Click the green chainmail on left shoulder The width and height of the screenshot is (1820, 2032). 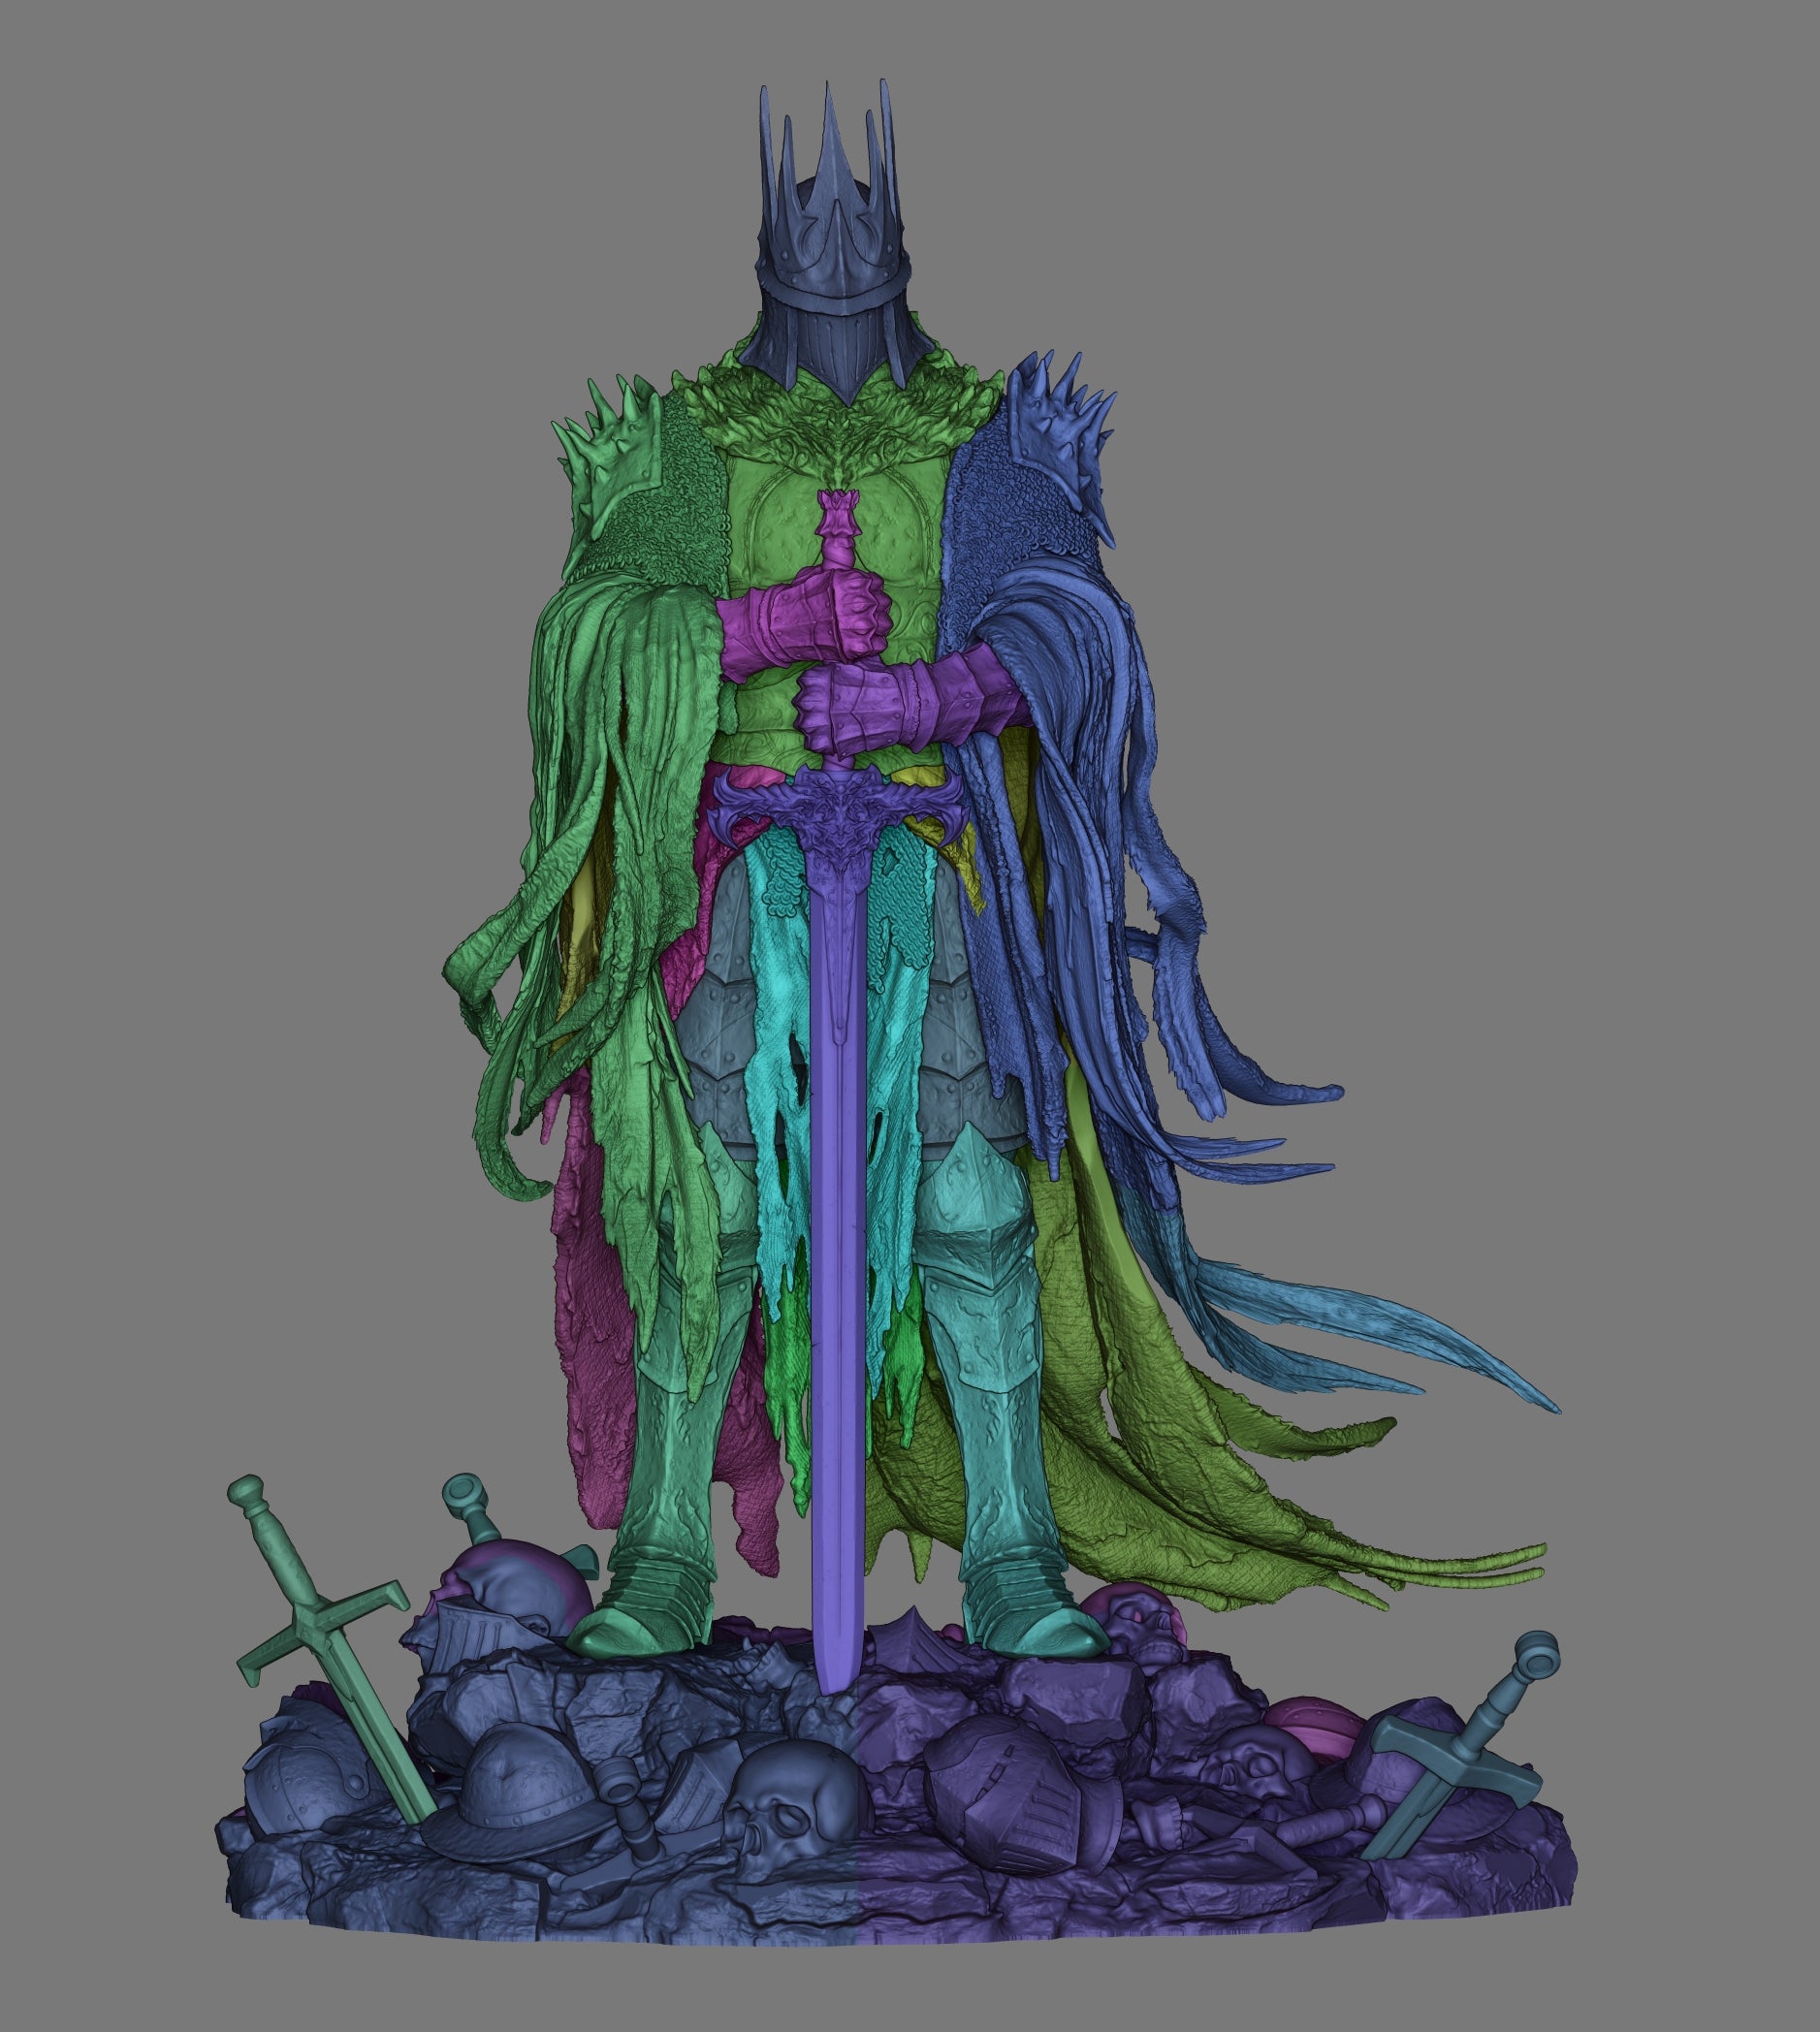pyautogui.click(x=670, y=520)
